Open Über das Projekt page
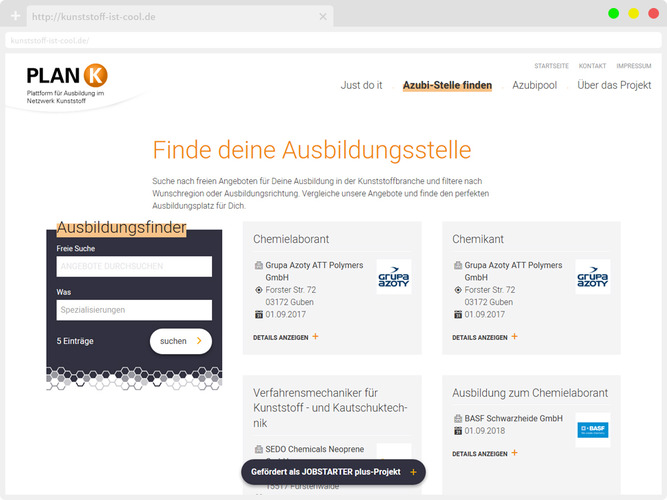The height and width of the screenshot is (500, 667). coord(614,86)
